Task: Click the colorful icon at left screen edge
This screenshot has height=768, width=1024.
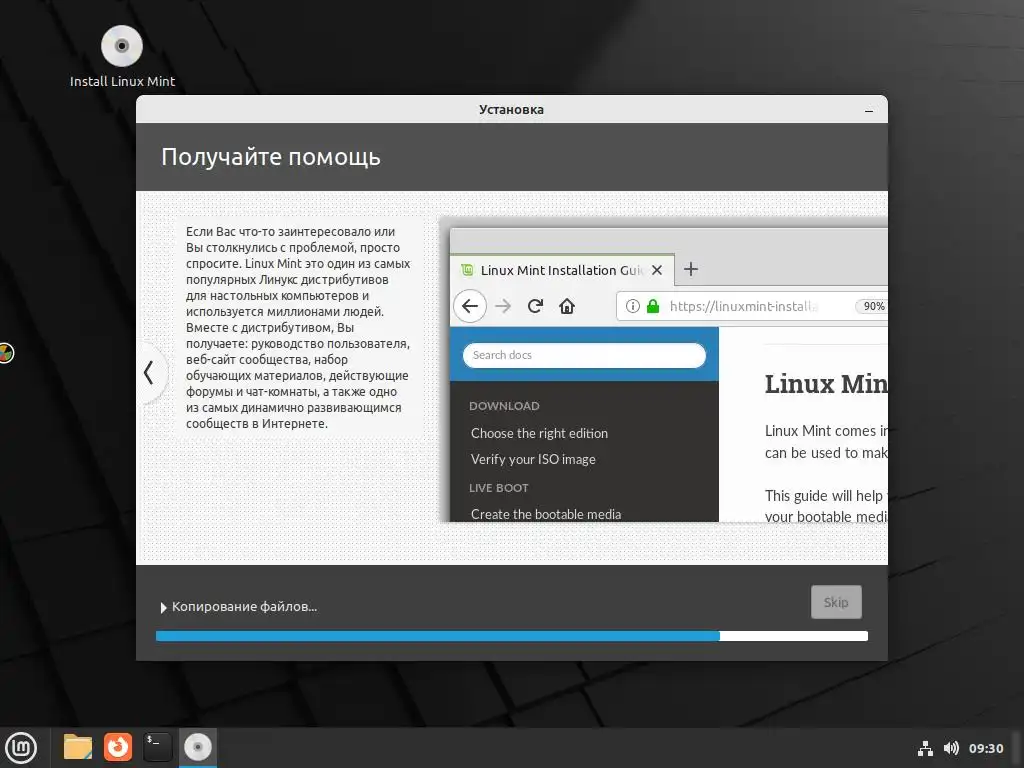Action: pyautogui.click(x=6, y=353)
